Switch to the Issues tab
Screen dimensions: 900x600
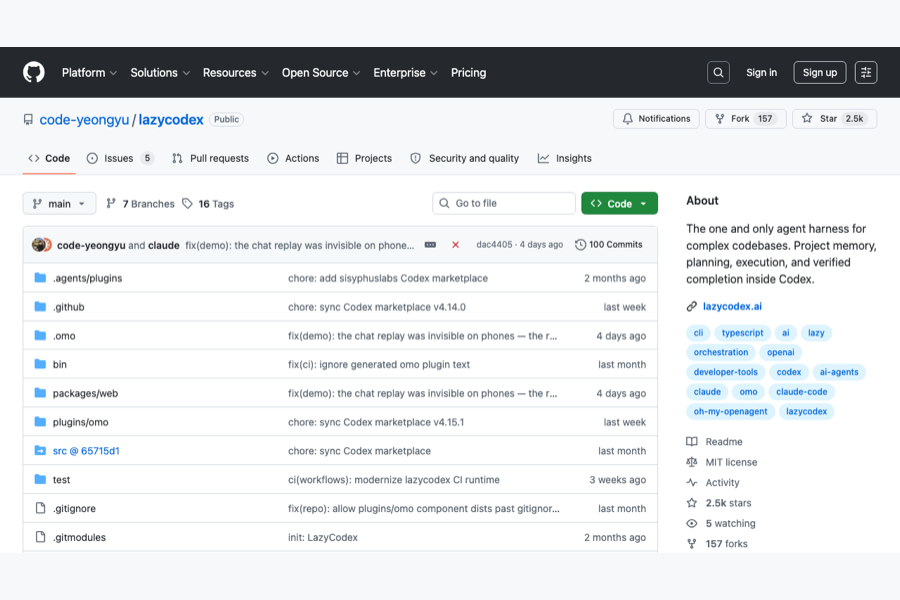[x=120, y=158]
